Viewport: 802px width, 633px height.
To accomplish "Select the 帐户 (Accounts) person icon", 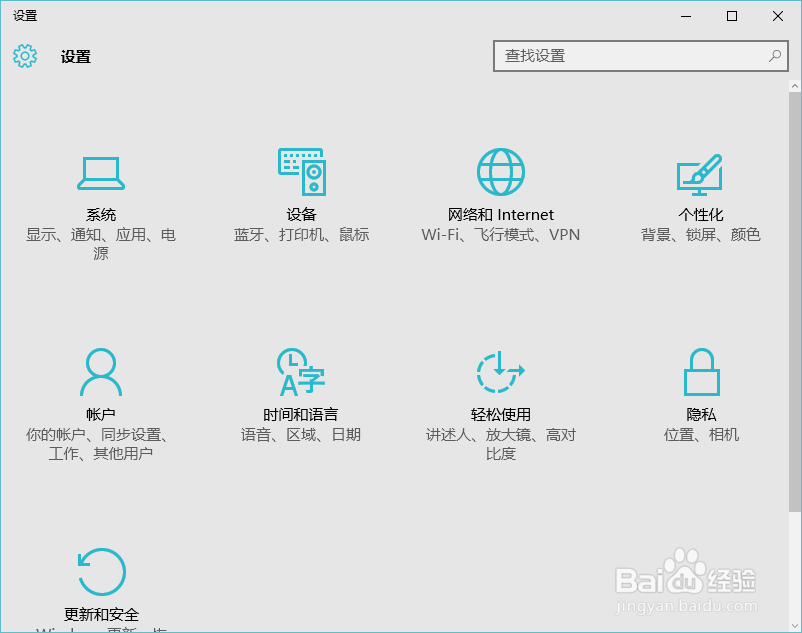I will coord(100,372).
